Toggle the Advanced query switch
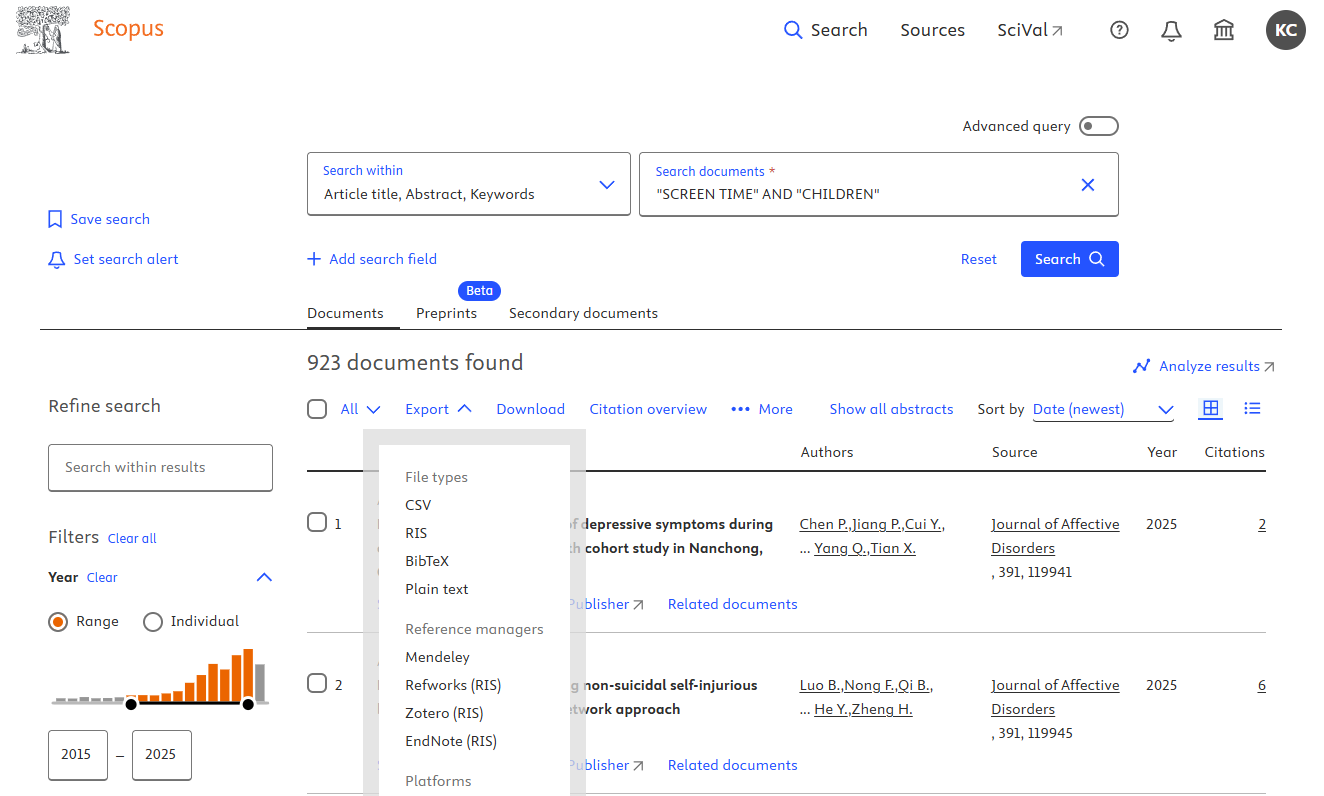Image resolution: width=1324 pixels, height=796 pixels. click(1099, 126)
